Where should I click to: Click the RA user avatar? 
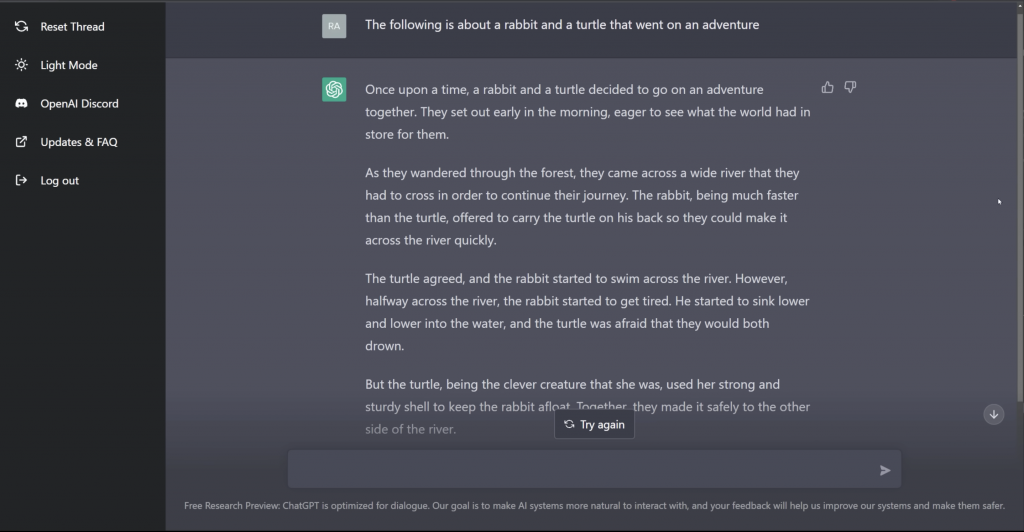tap(334, 26)
